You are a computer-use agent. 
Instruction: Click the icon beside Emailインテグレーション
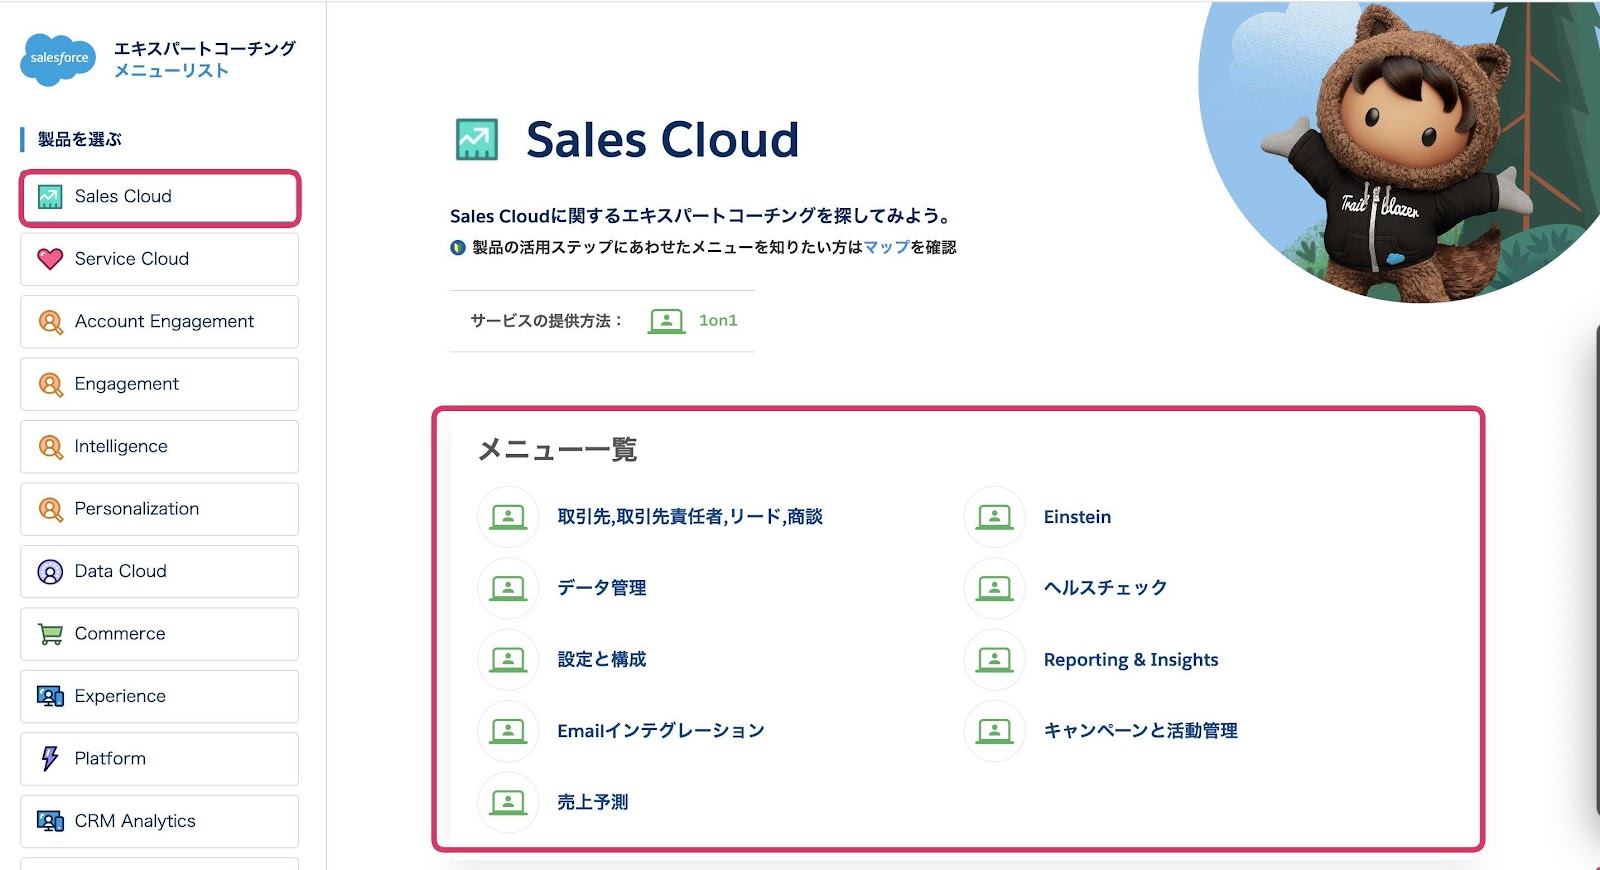pyautogui.click(x=508, y=731)
